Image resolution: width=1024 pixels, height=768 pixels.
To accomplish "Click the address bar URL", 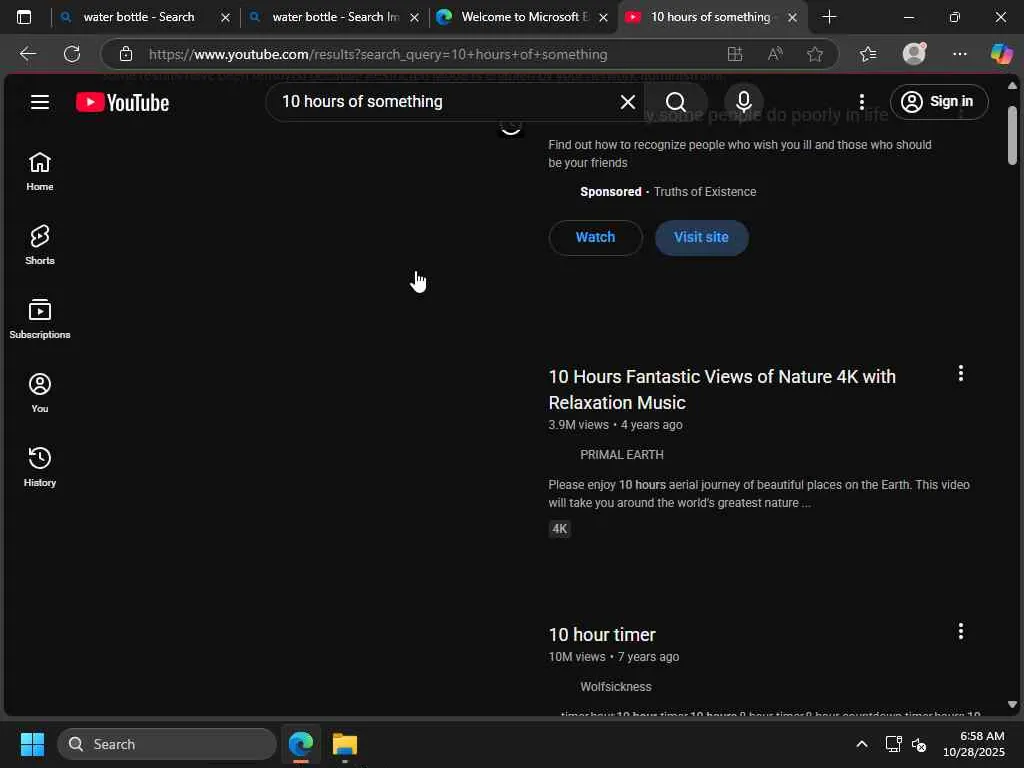I will [377, 54].
